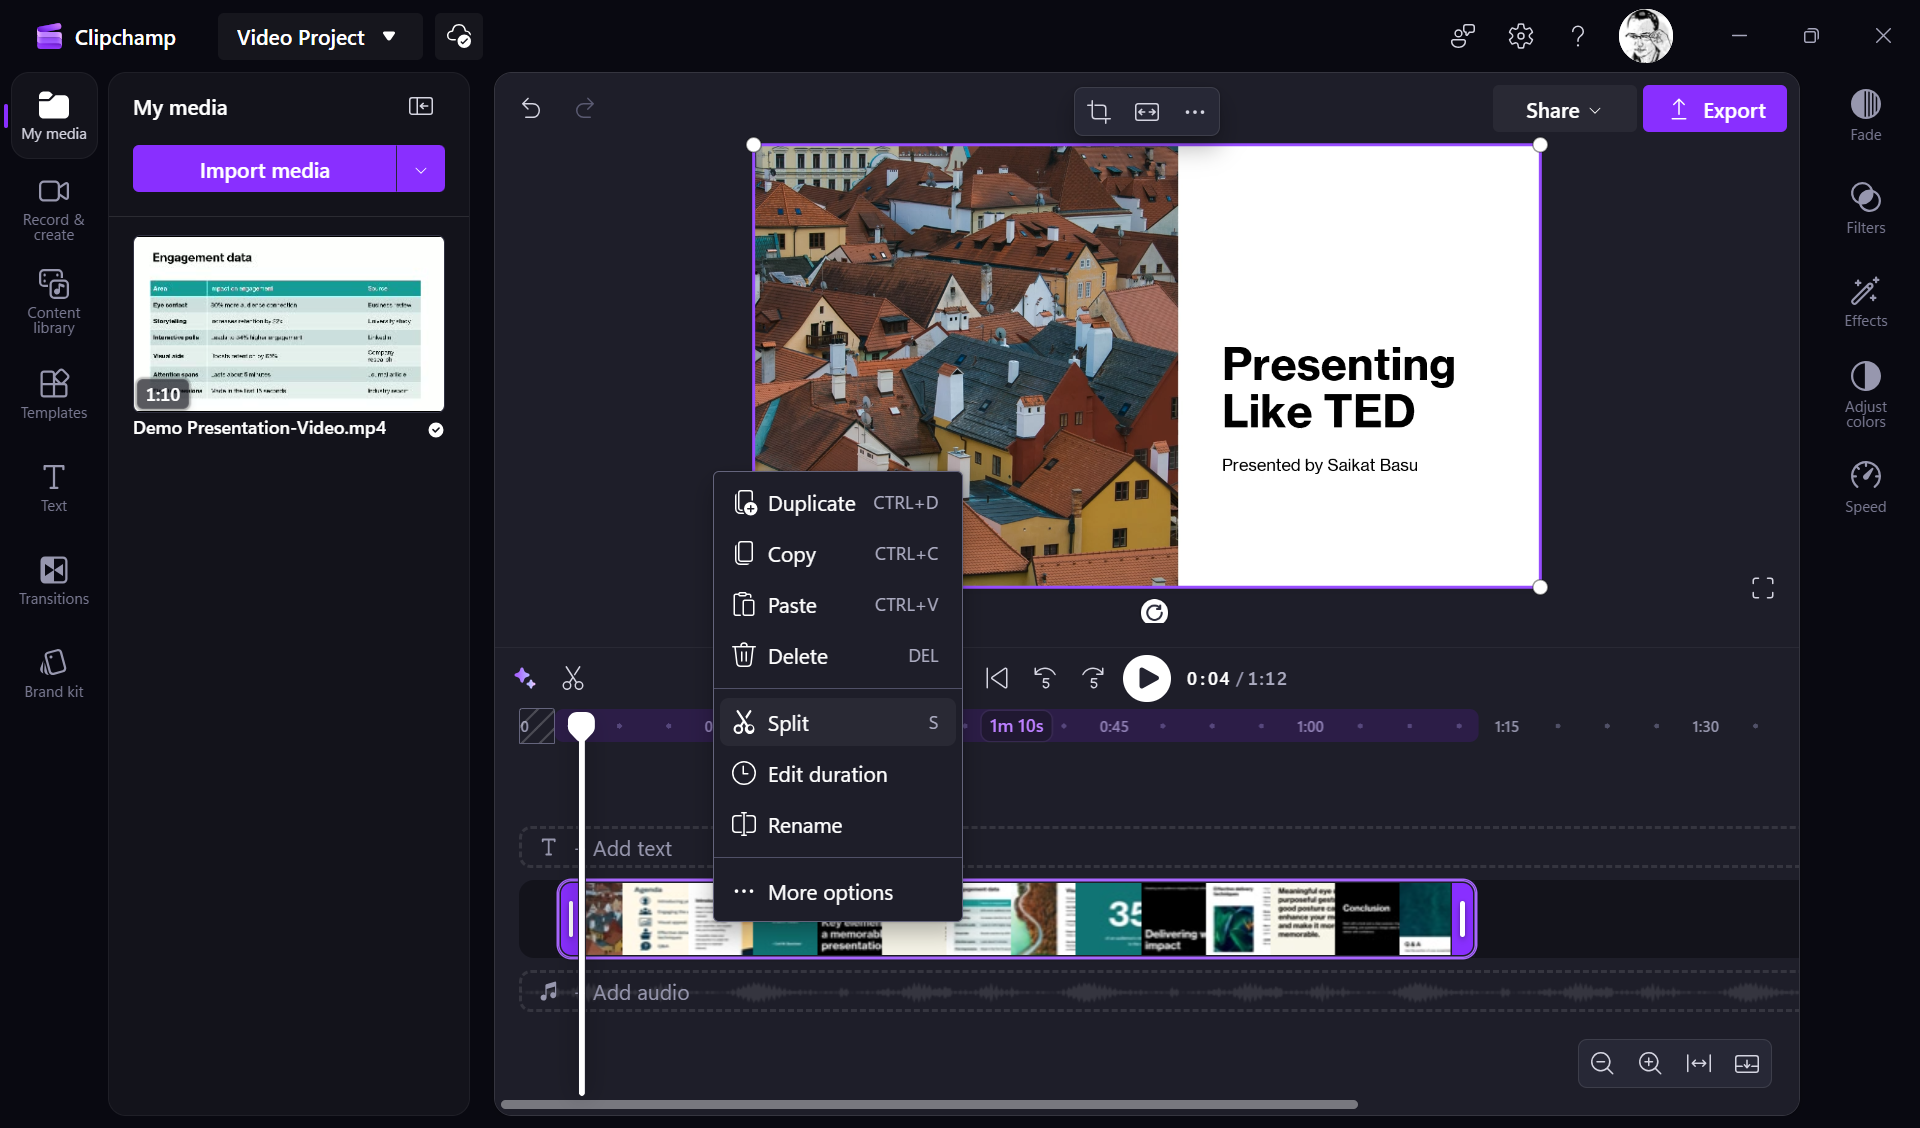Screen dimensions: 1920x1128
Task: Open the Transitions panel
Action: pyautogui.click(x=54, y=581)
